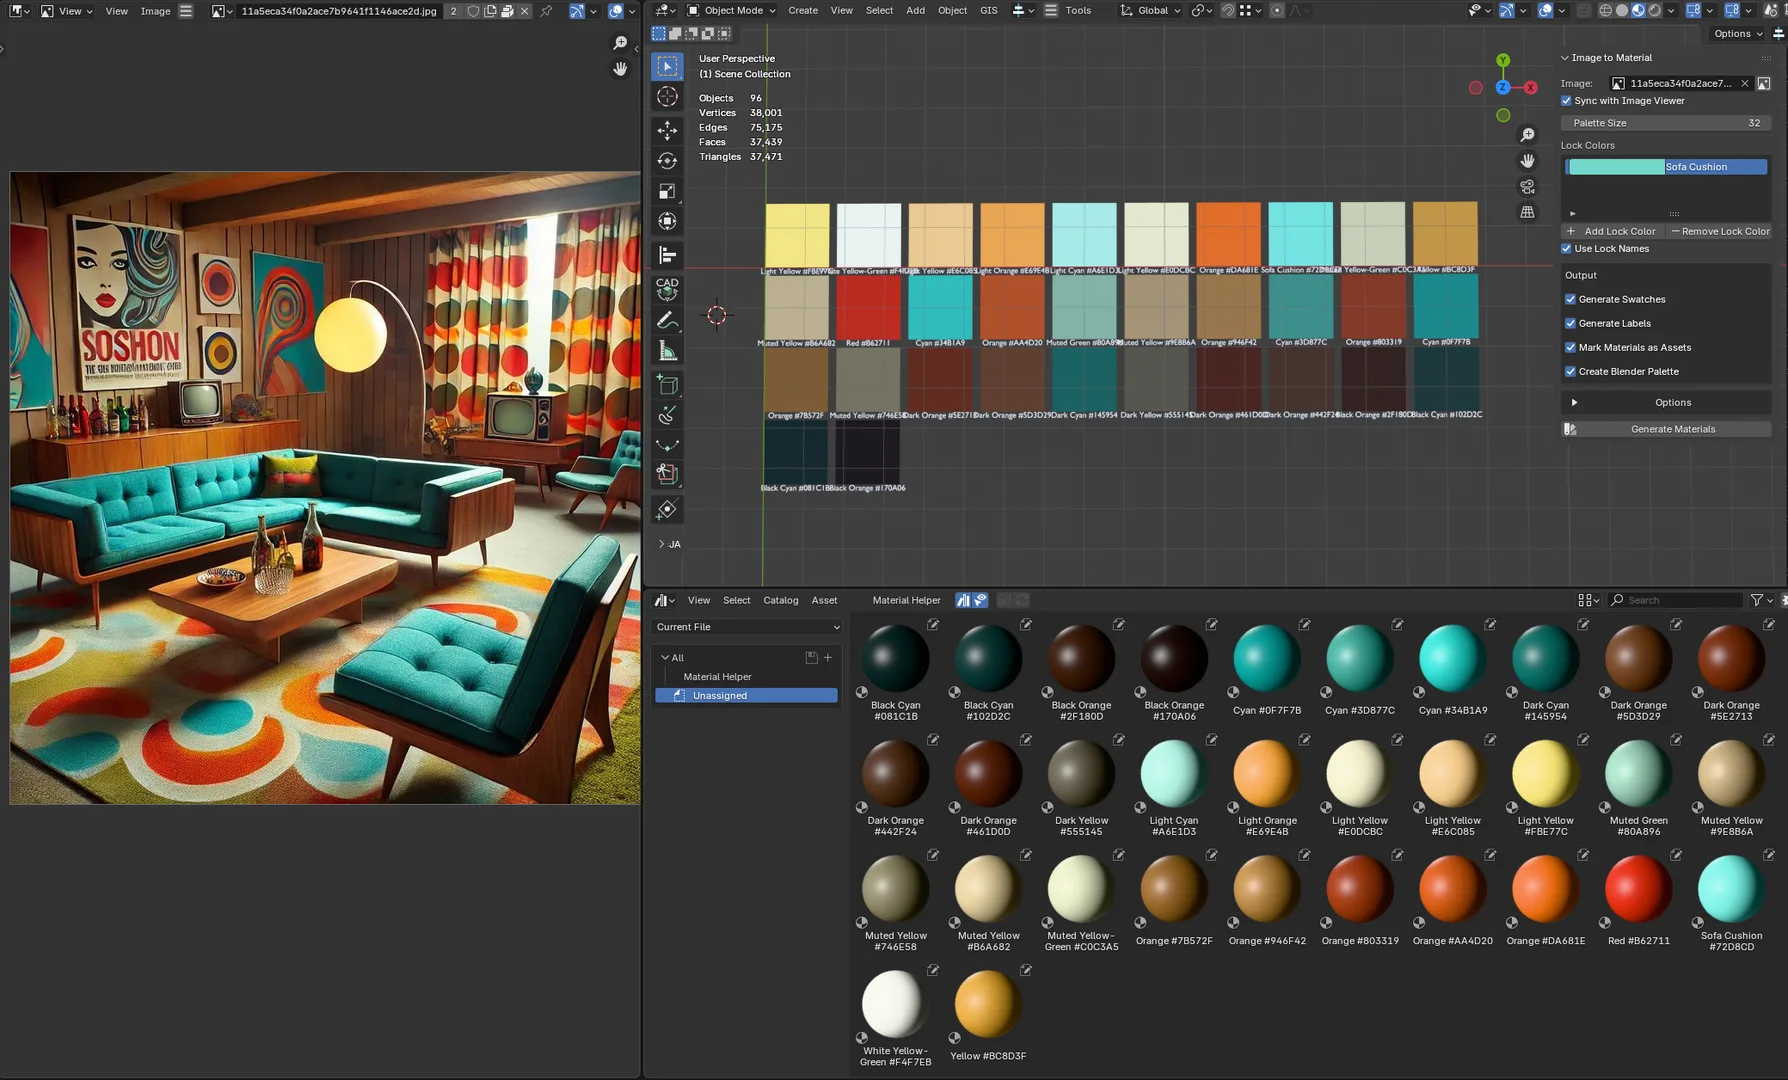Open the Catalog menu in asset browser
The width and height of the screenshot is (1788, 1080).
click(780, 600)
